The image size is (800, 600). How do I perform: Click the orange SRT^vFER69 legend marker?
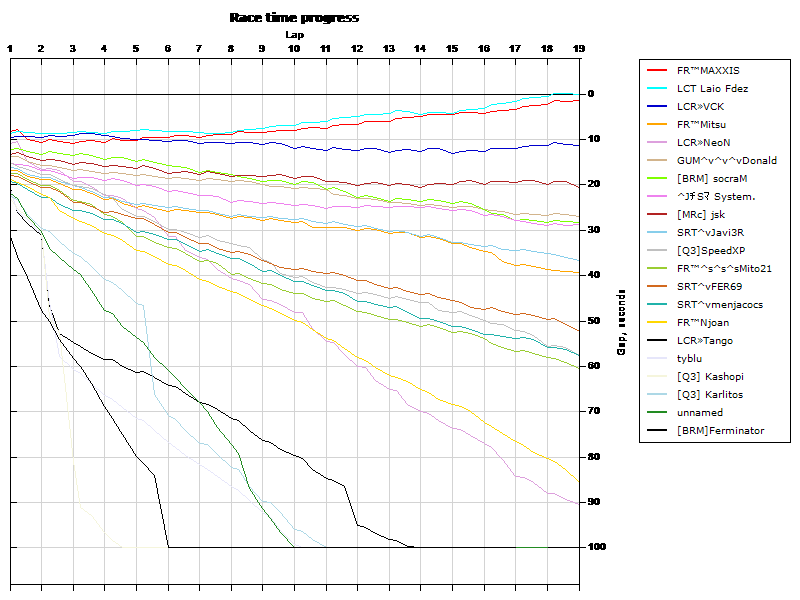657,287
